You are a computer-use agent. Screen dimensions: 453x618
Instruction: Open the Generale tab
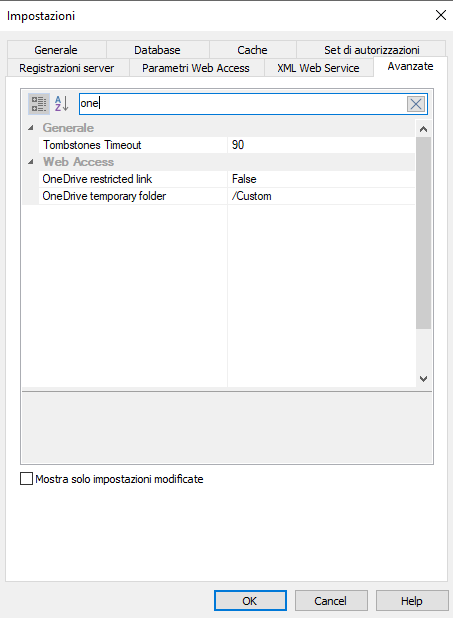coord(56,50)
